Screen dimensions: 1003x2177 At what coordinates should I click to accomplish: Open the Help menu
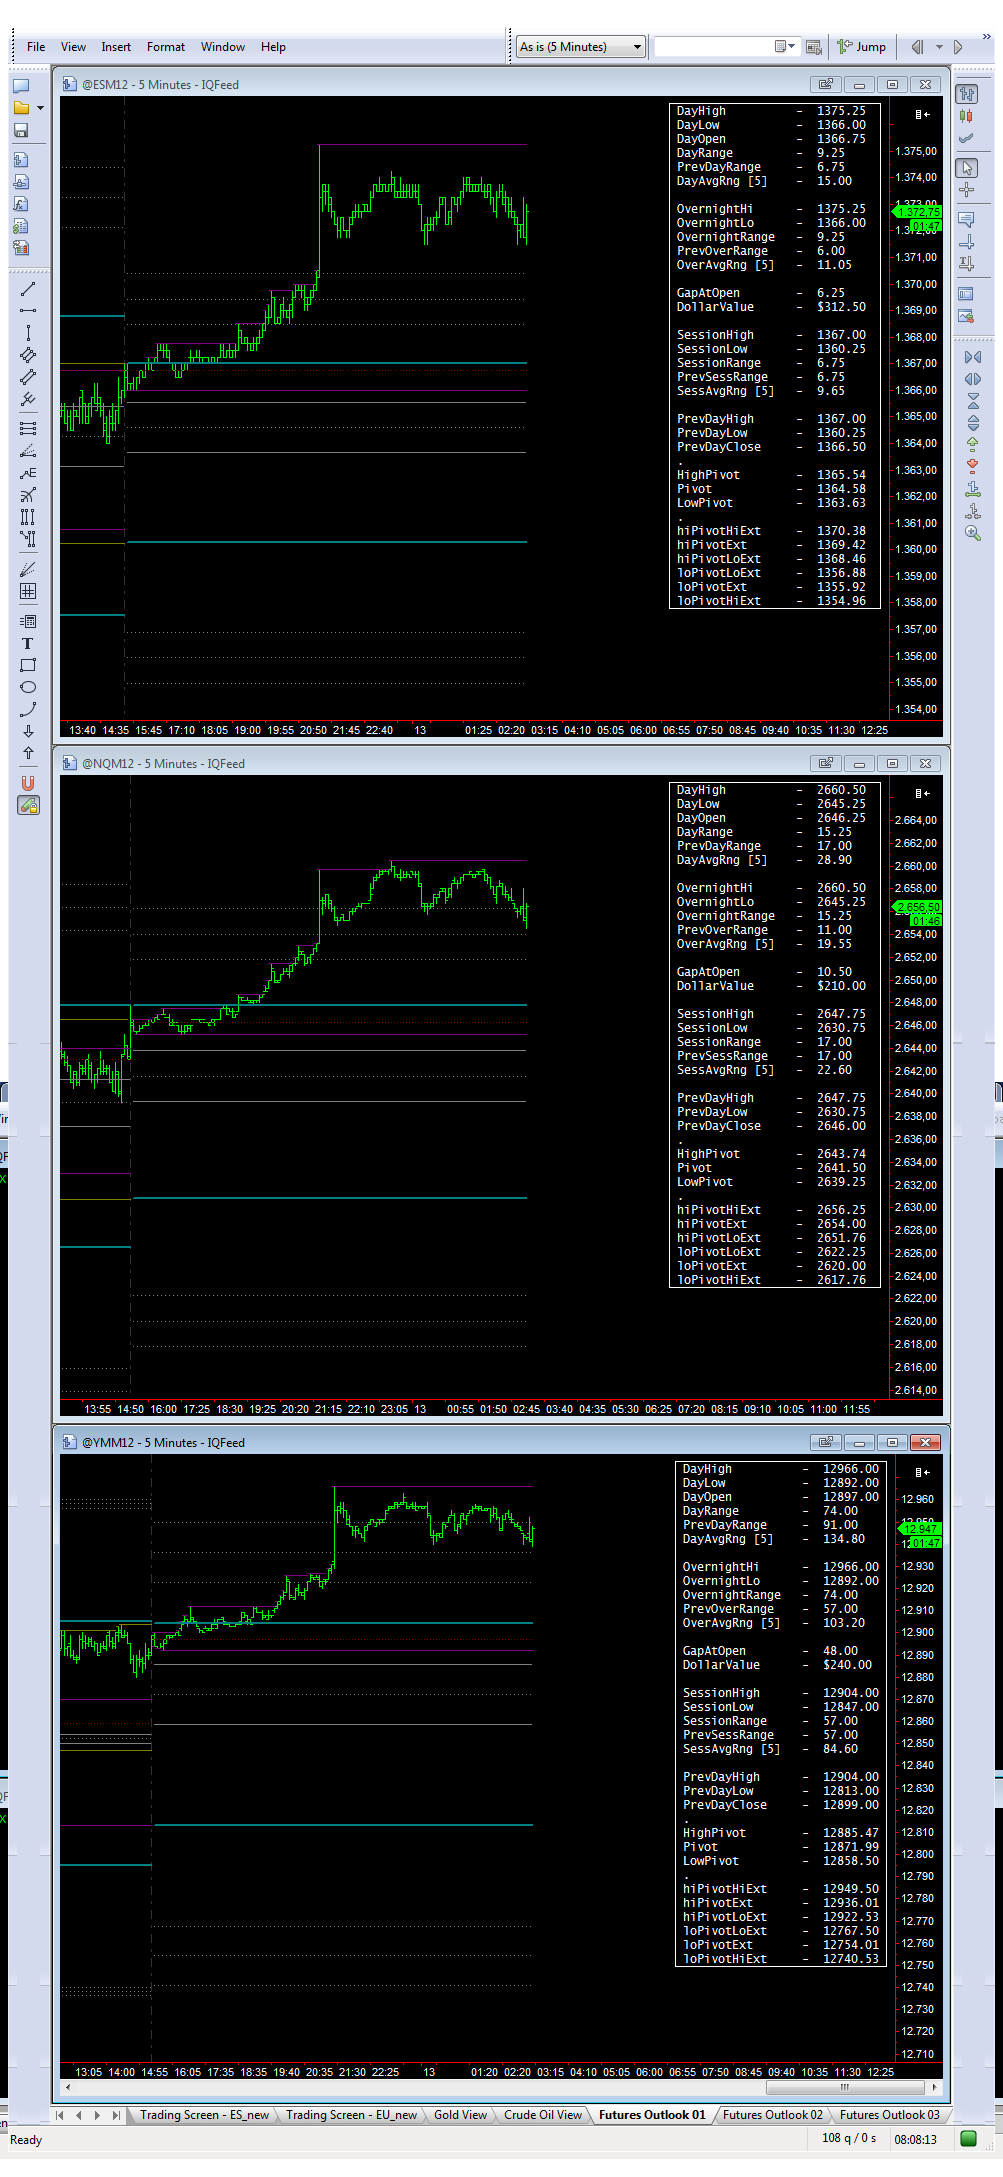click(273, 47)
